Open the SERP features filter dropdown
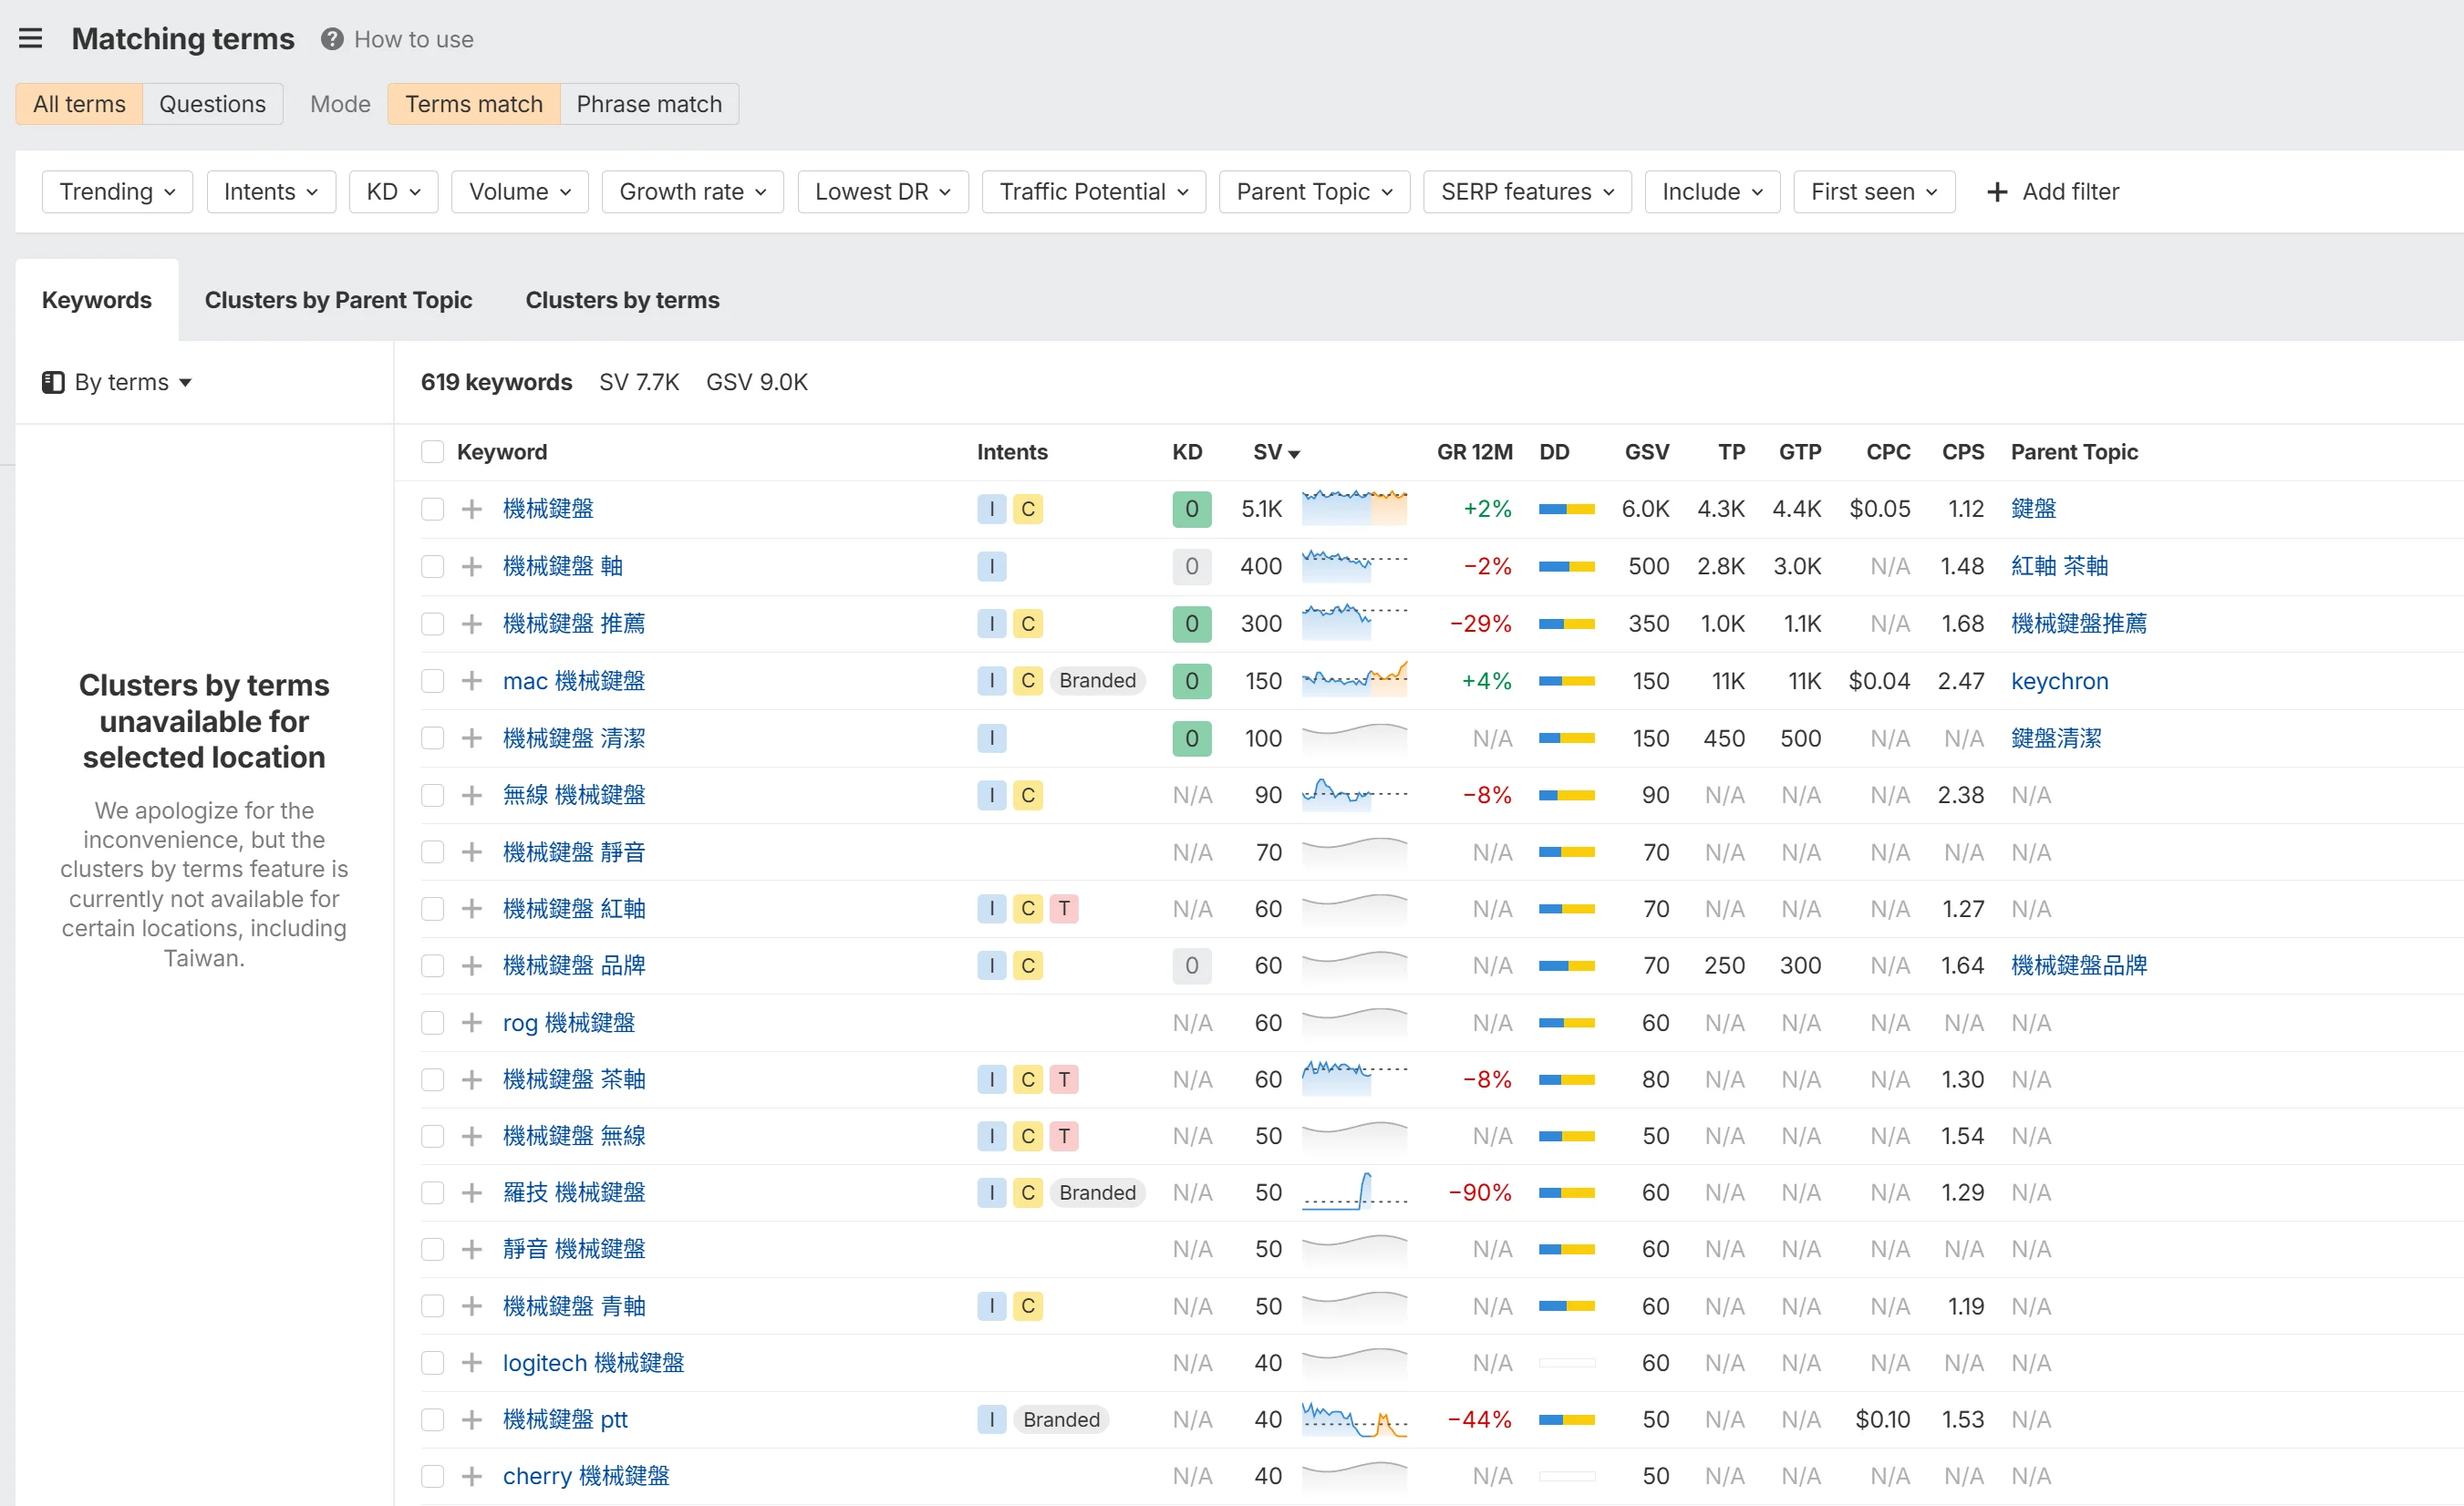2464x1506 pixels. 1526,192
